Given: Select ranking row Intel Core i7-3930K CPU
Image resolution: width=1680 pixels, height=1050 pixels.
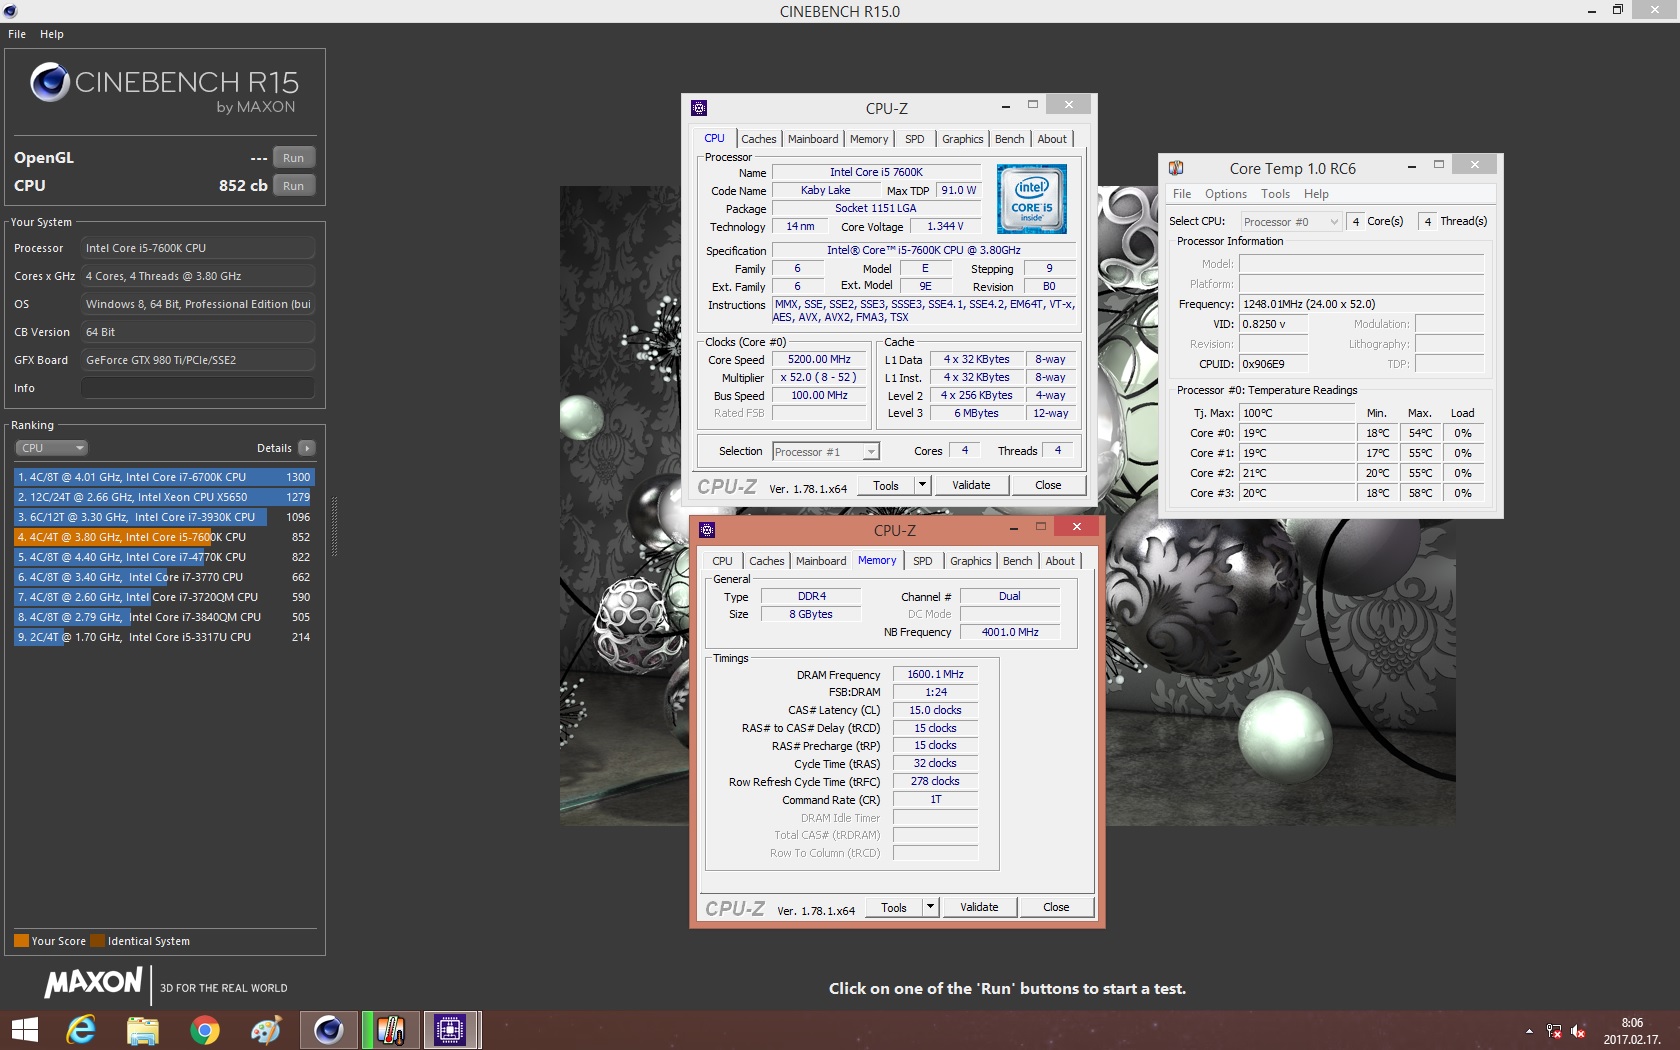Looking at the screenshot, I should point(164,517).
